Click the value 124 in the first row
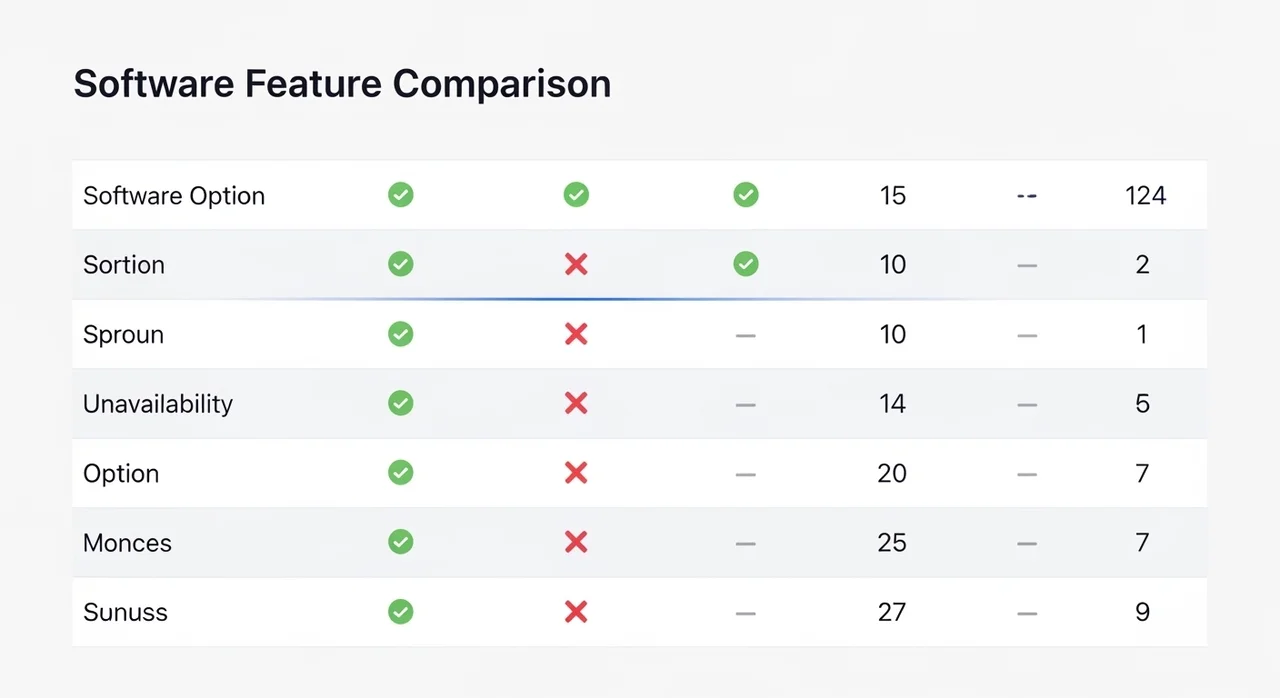This screenshot has height=698, width=1280. (1145, 195)
